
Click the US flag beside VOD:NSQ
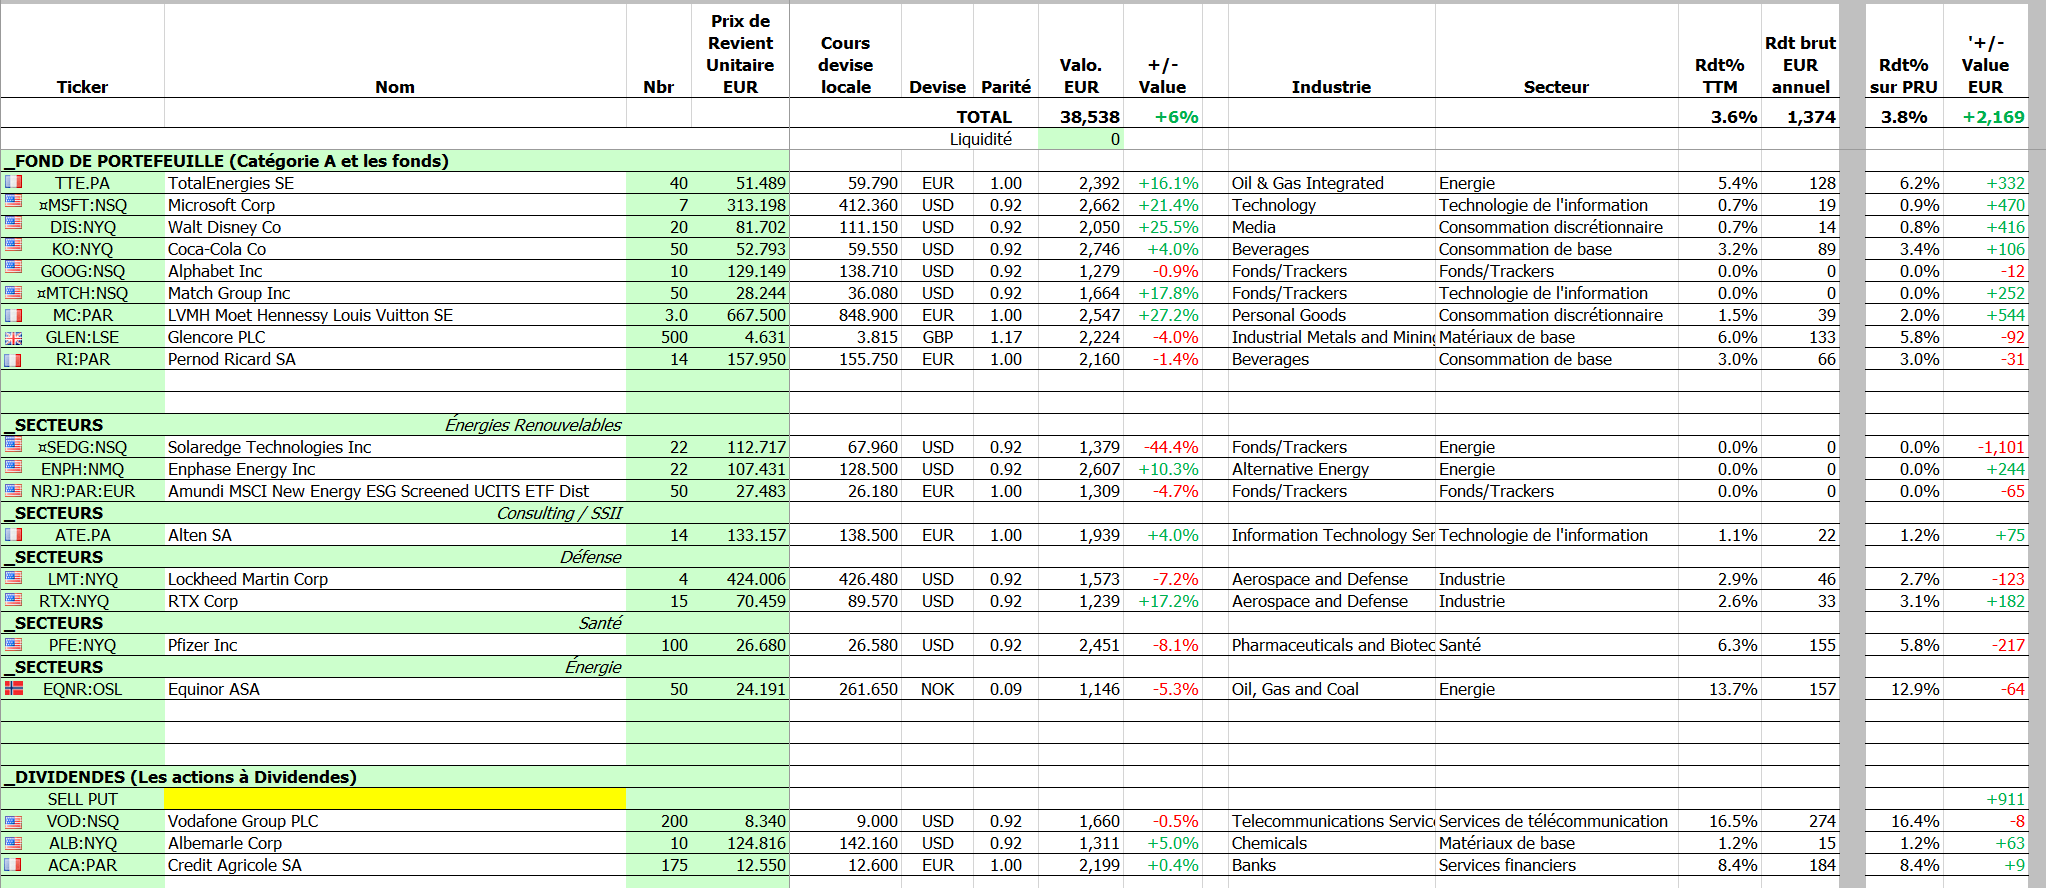click(13, 820)
